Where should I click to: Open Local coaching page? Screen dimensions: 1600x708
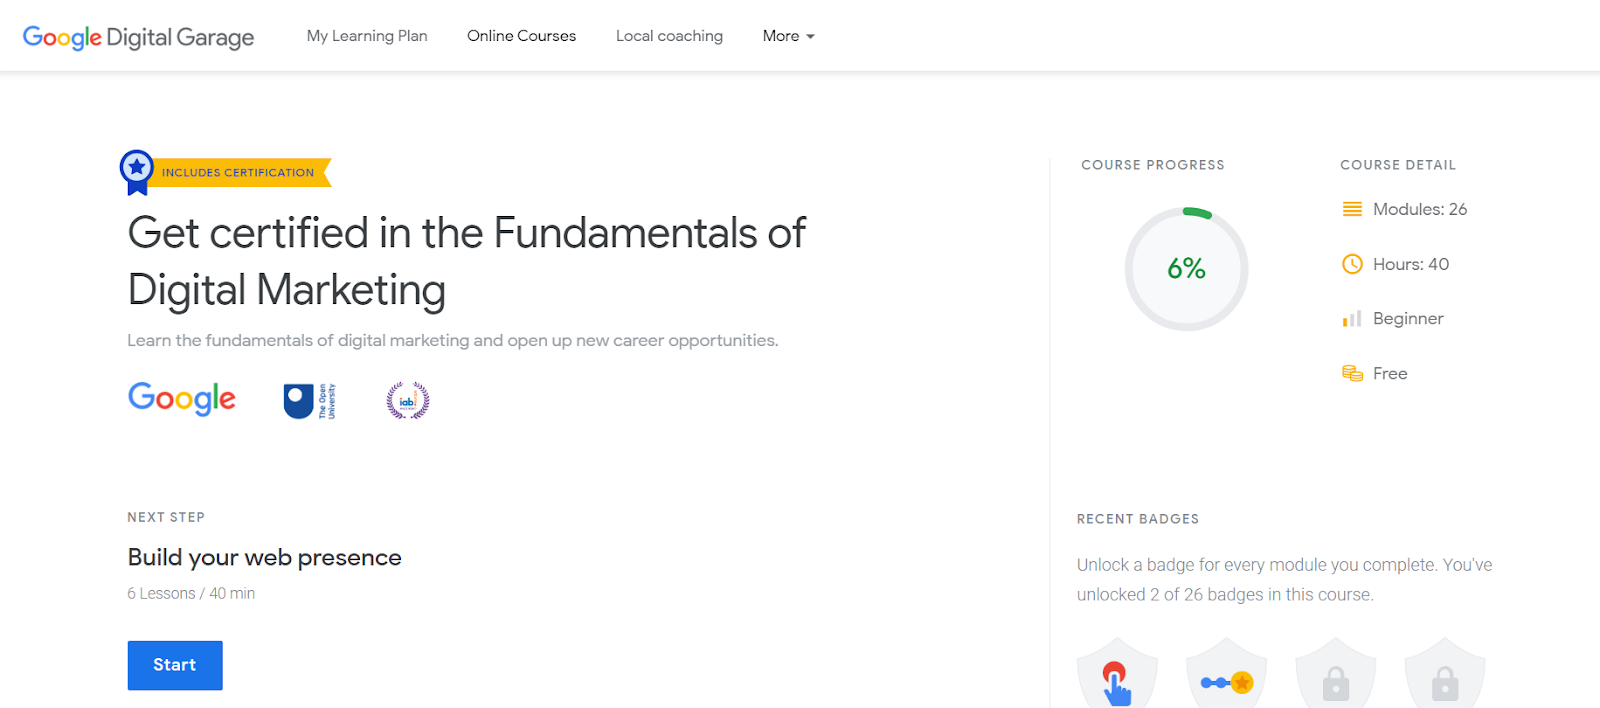click(x=669, y=36)
